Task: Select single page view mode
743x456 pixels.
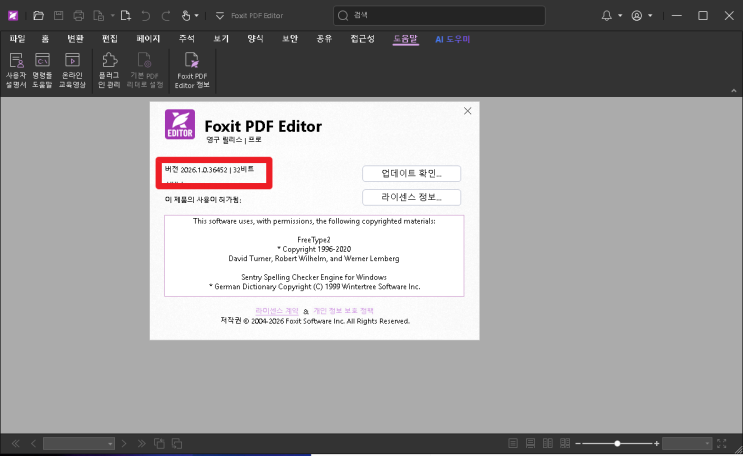Action: [513, 444]
